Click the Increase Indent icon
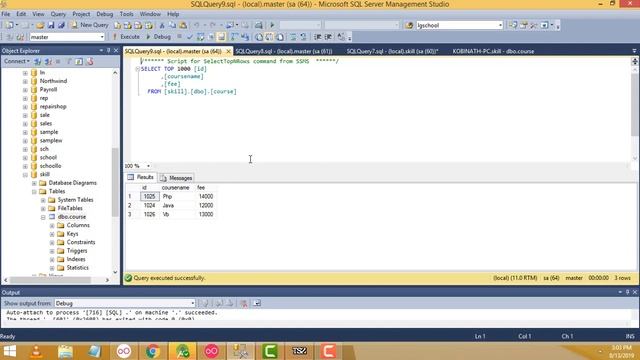 tap(328, 37)
